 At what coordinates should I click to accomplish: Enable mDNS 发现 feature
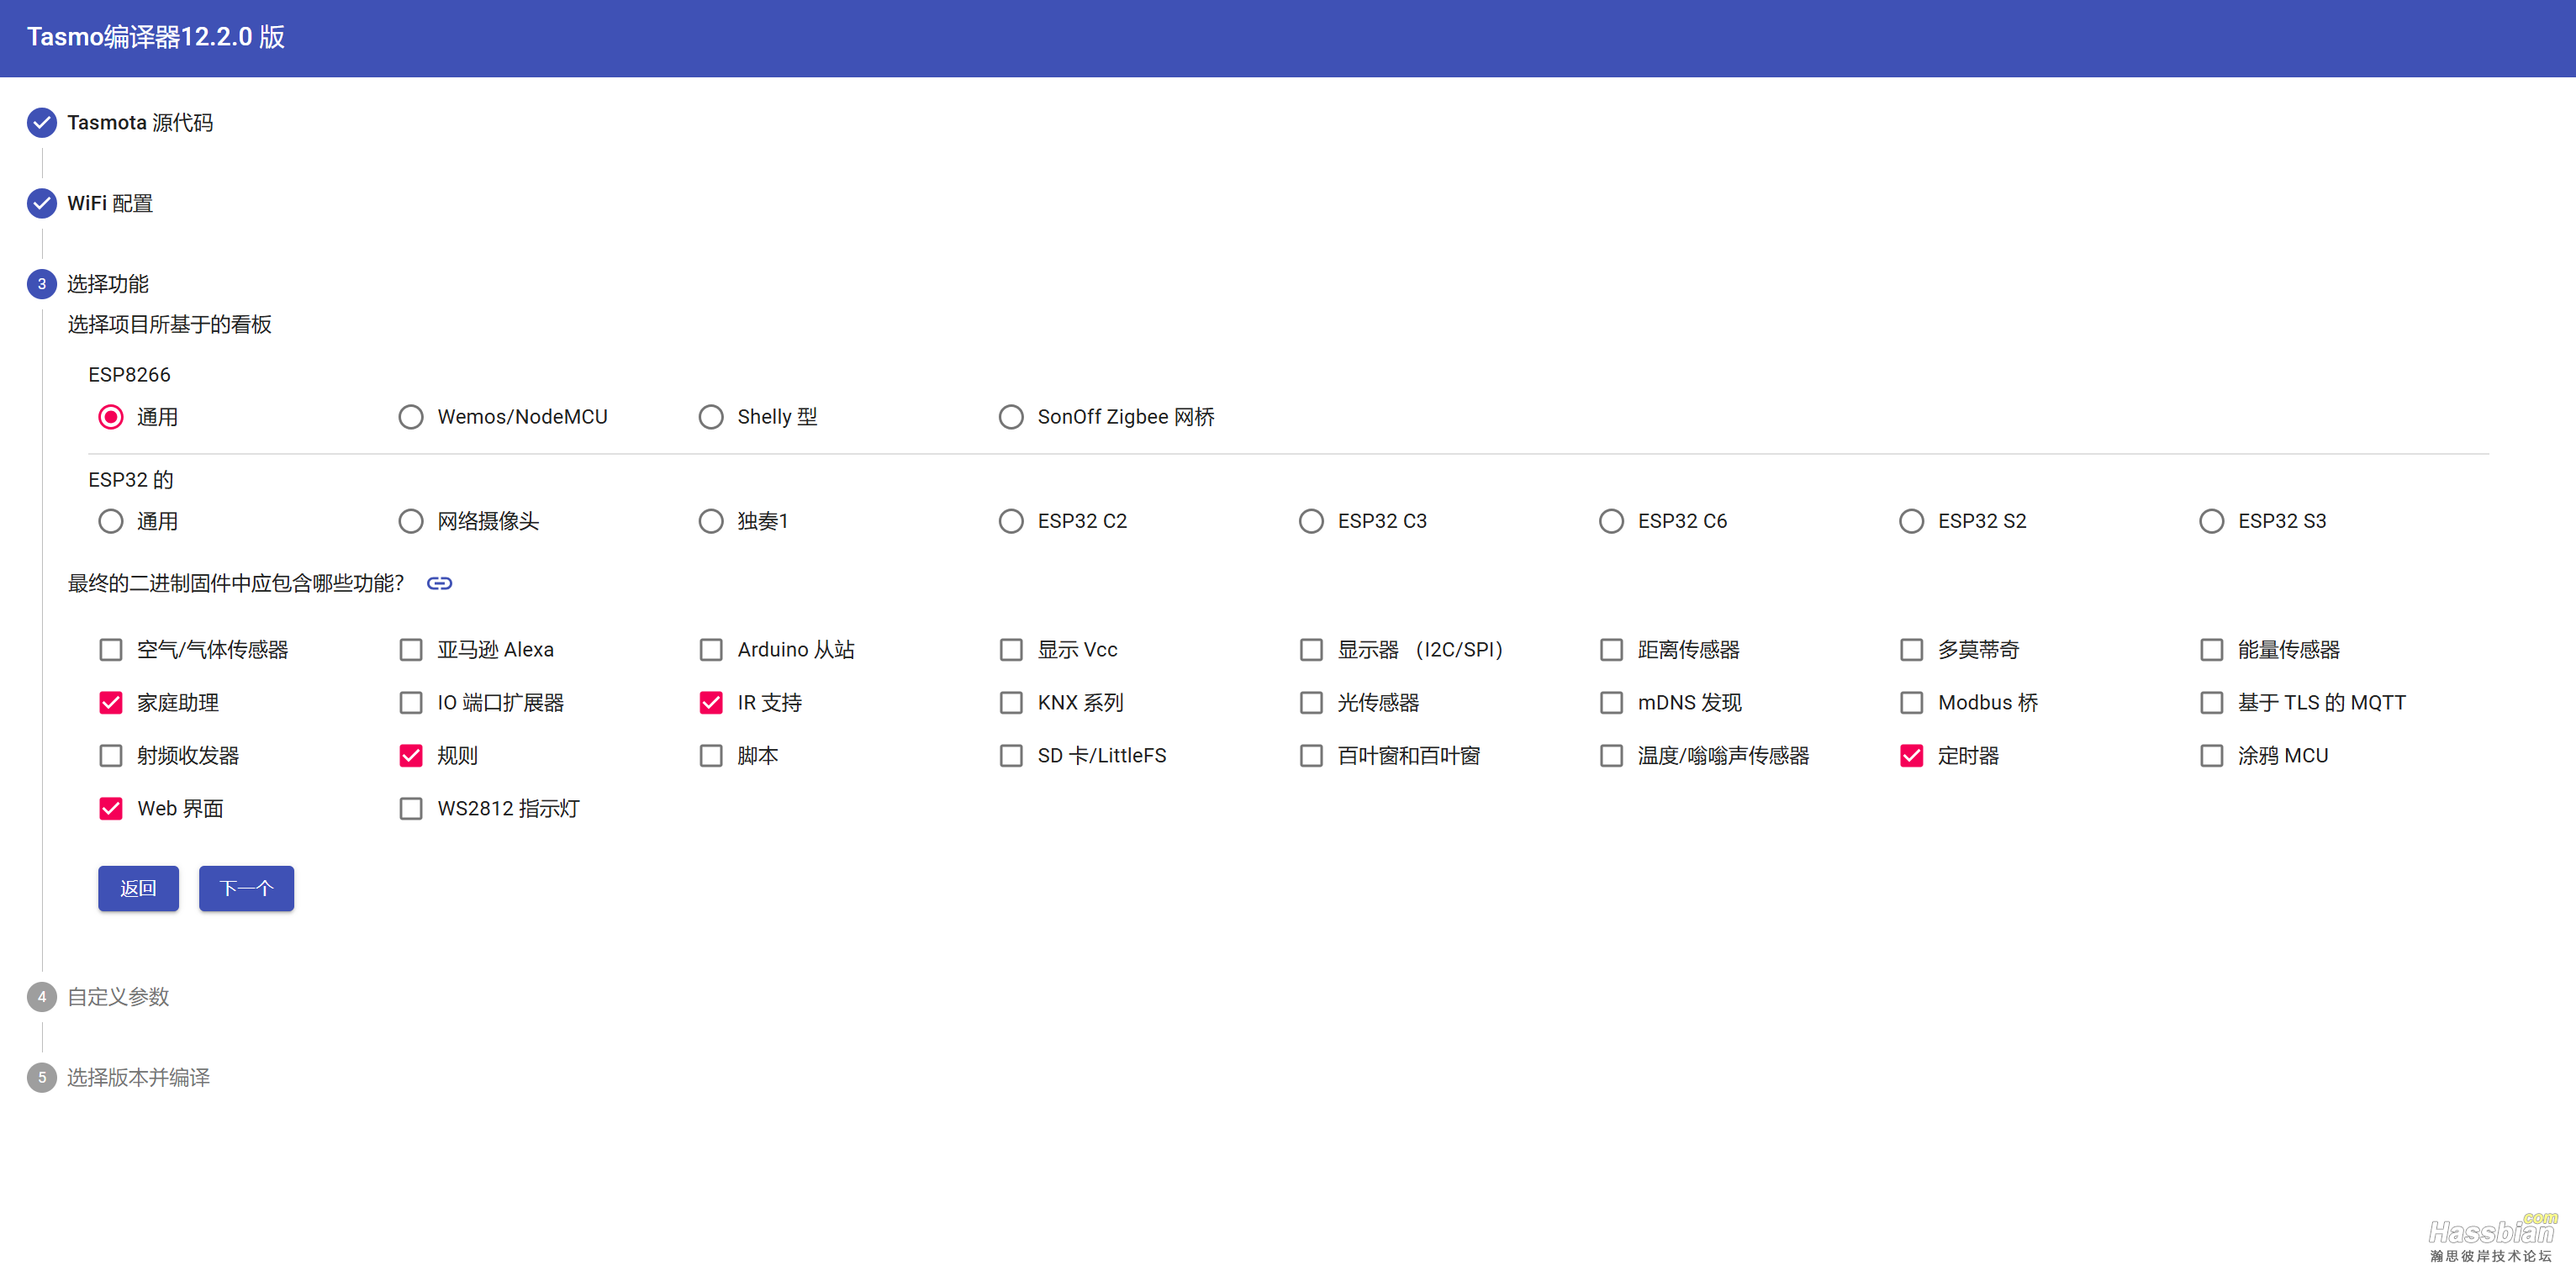coord(1611,703)
